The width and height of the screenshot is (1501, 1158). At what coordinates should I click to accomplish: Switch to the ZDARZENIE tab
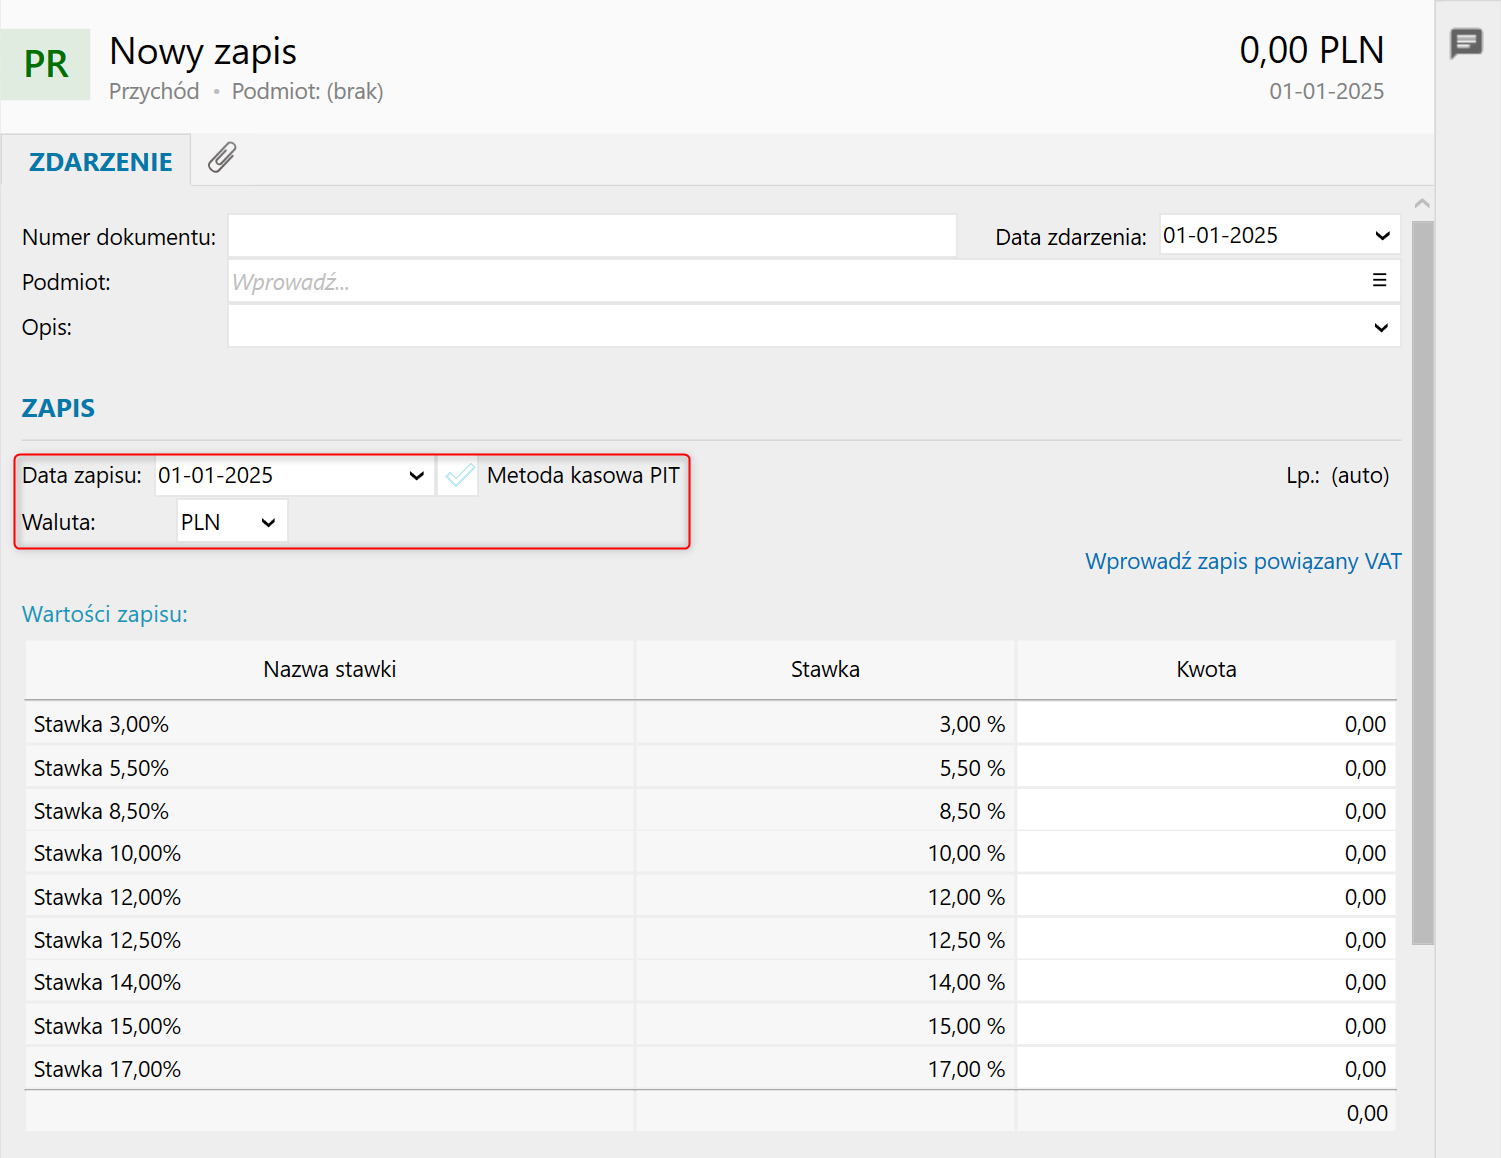click(100, 162)
